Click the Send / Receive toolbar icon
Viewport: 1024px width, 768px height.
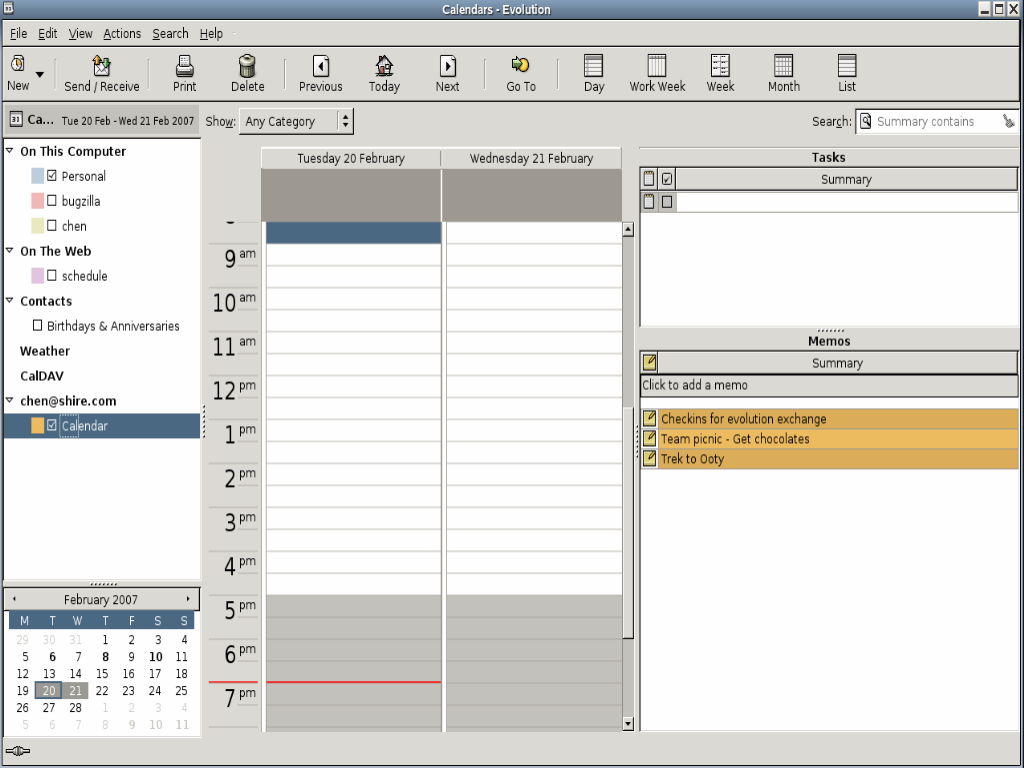[x=102, y=66]
